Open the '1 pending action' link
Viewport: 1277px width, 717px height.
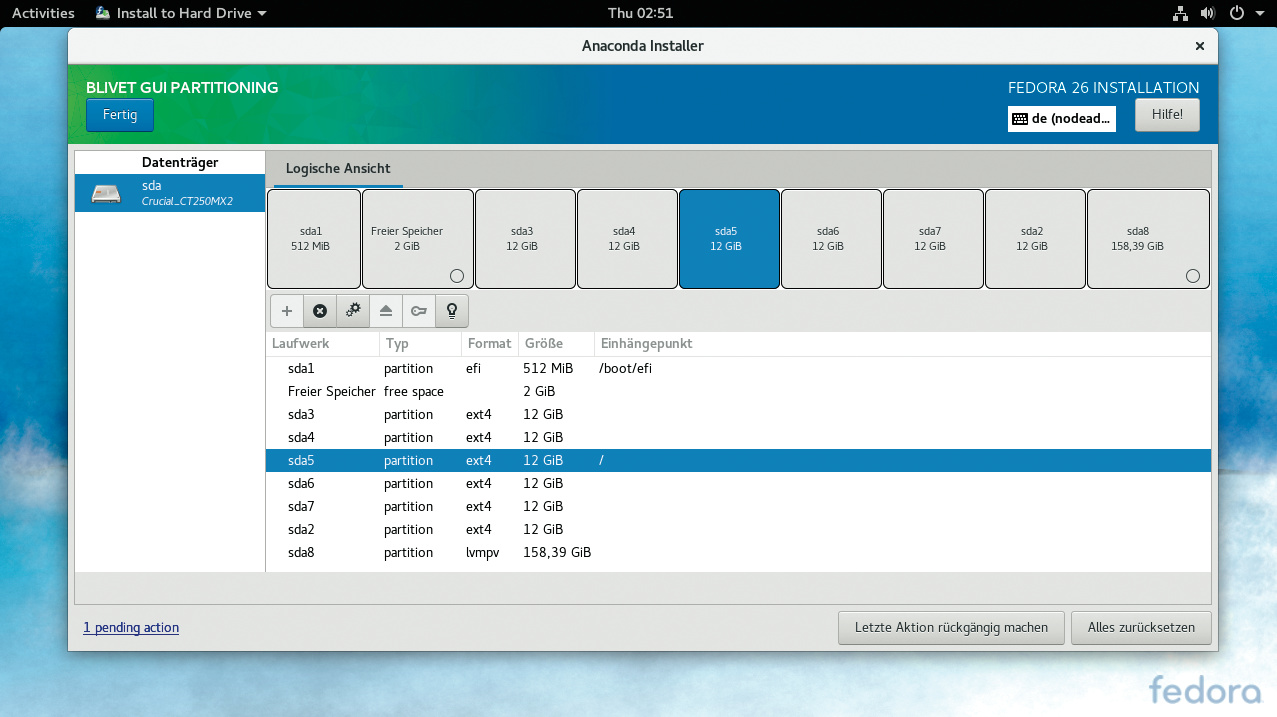pyautogui.click(x=131, y=628)
